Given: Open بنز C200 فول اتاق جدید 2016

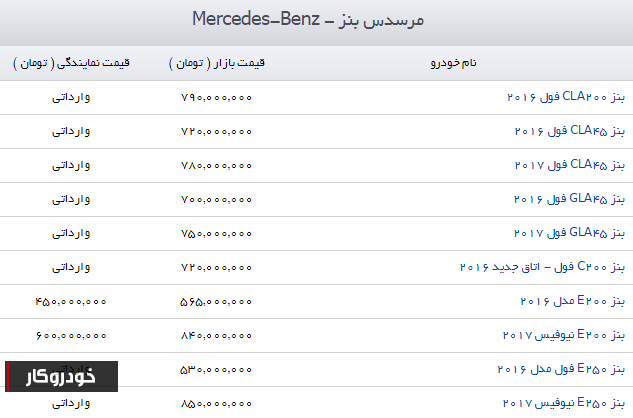Looking at the screenshot, I should point(542,267).
